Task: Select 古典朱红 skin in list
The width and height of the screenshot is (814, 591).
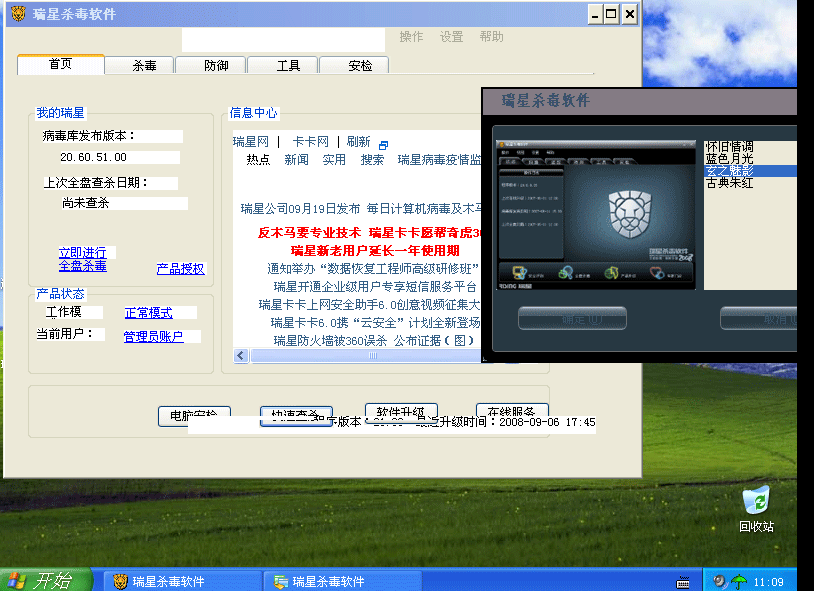Action: pyautogui.click(x=750, y=183)
